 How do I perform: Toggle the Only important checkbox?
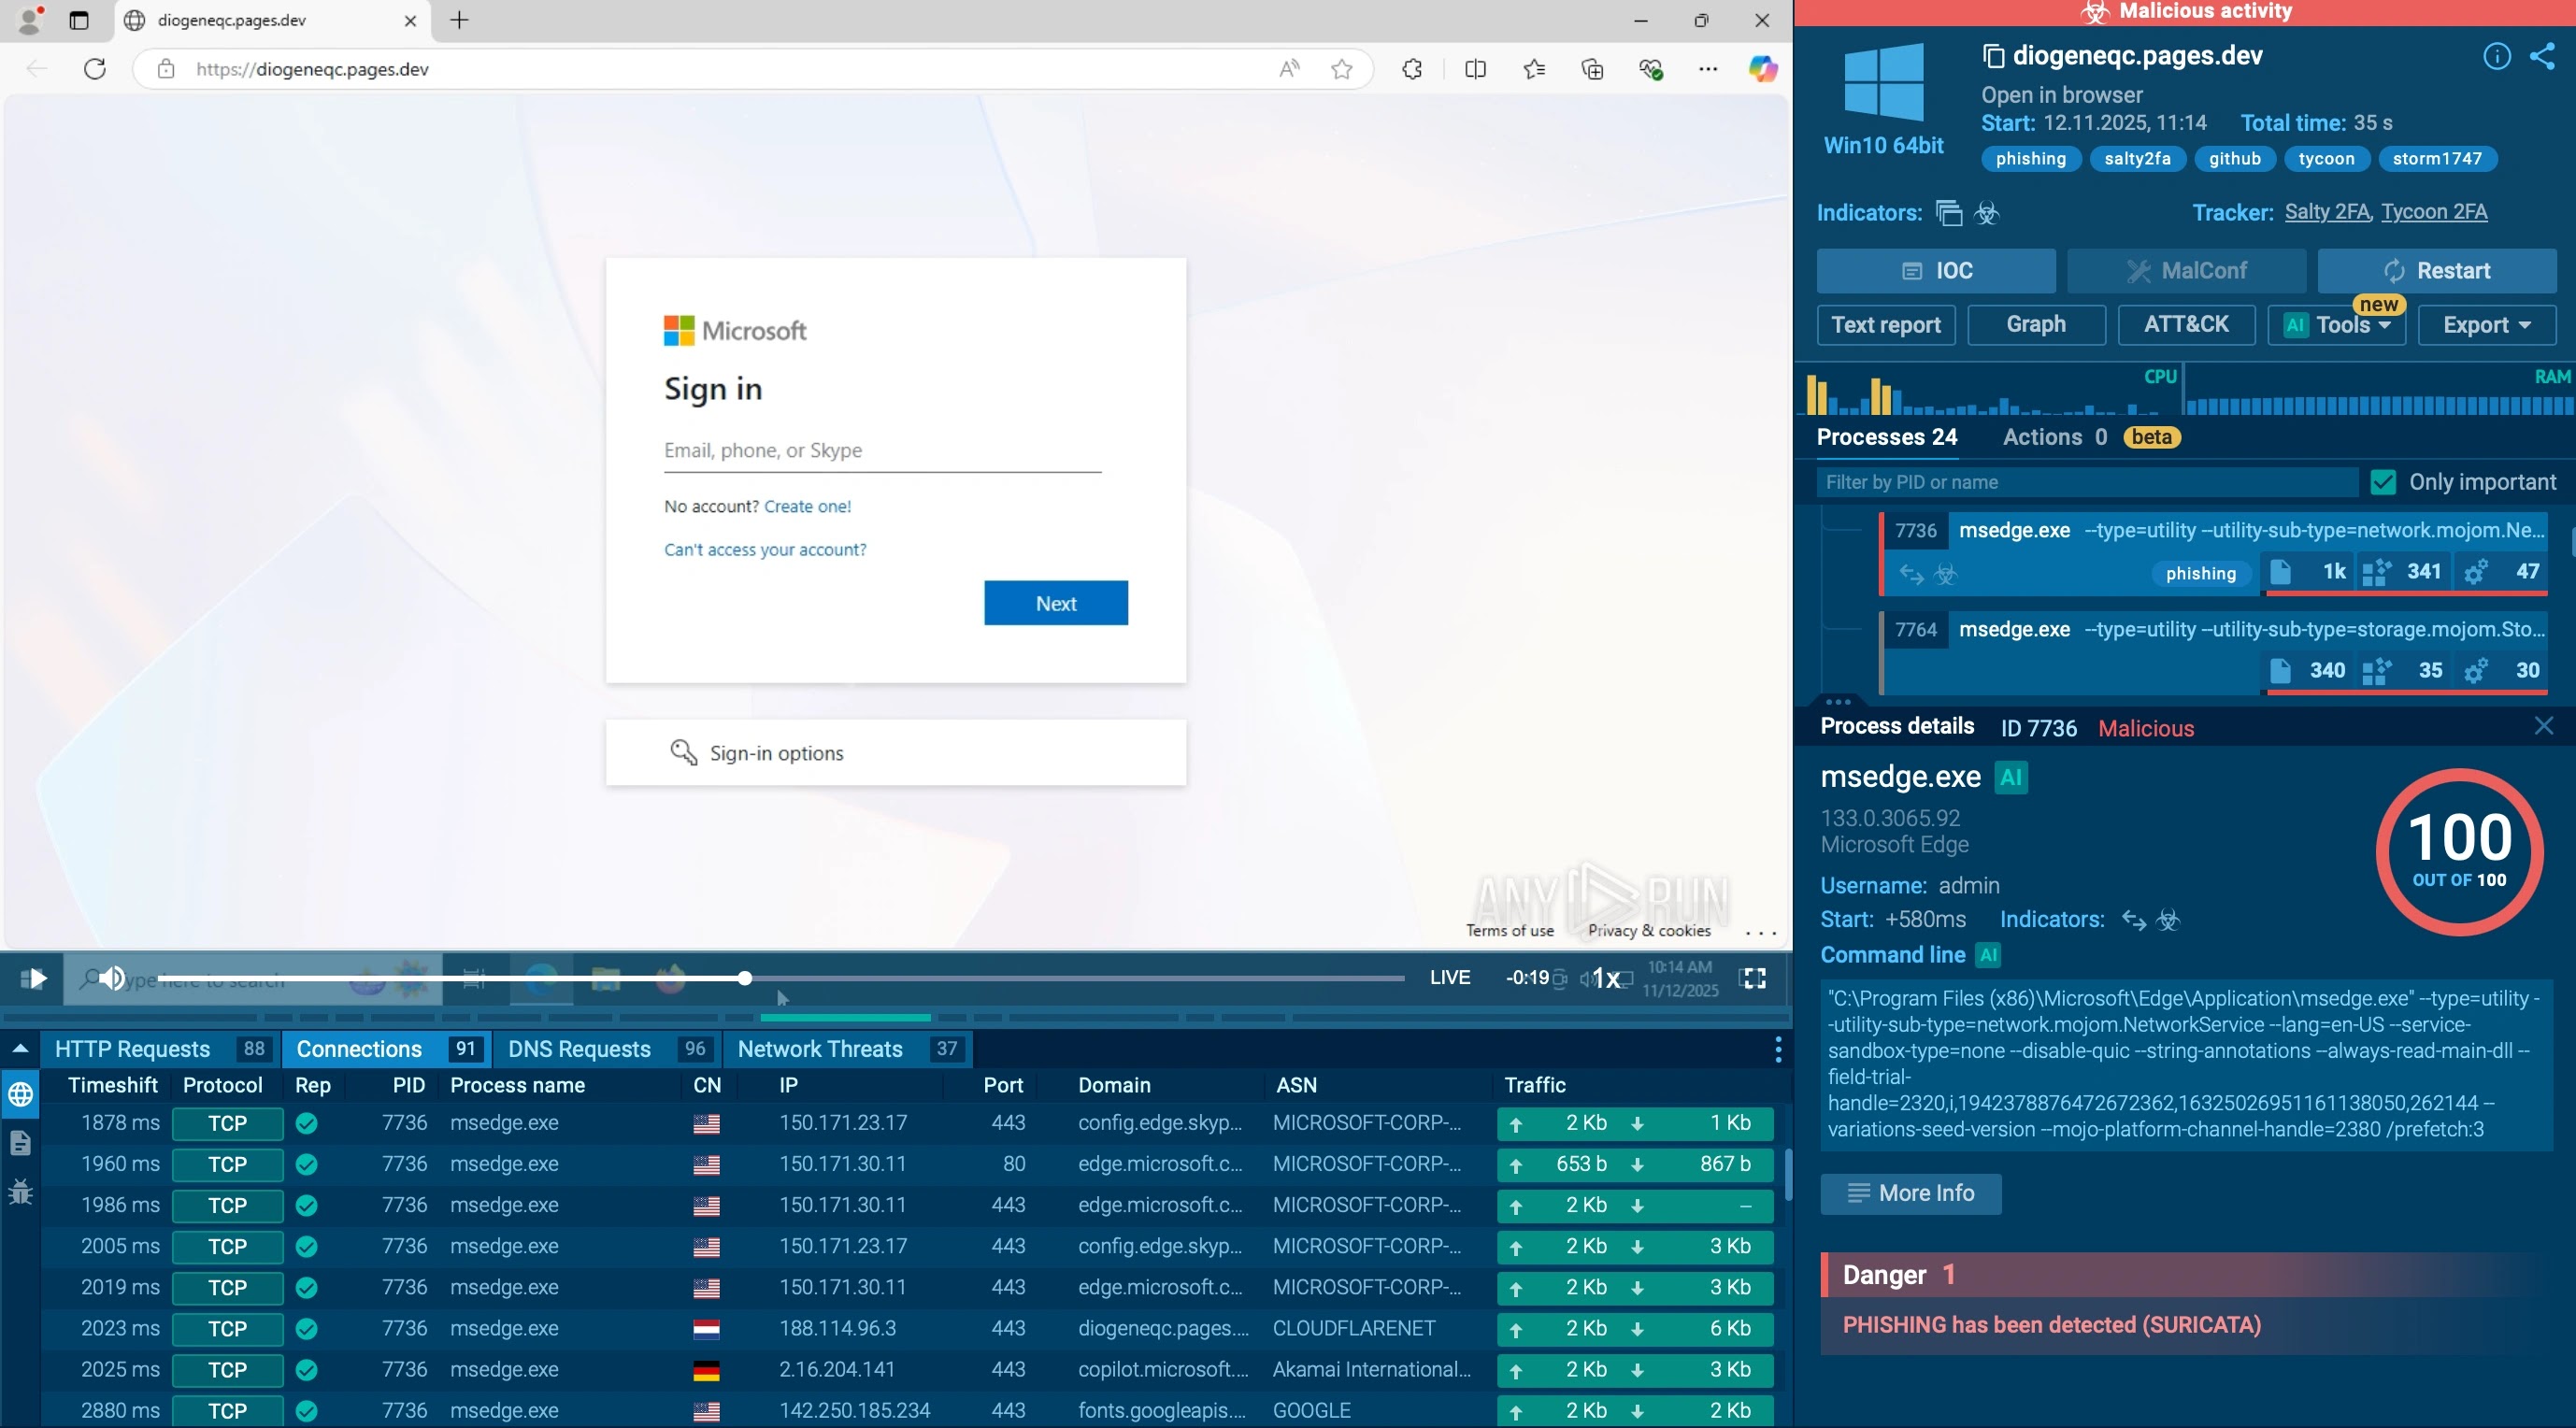click(2383, 482)
